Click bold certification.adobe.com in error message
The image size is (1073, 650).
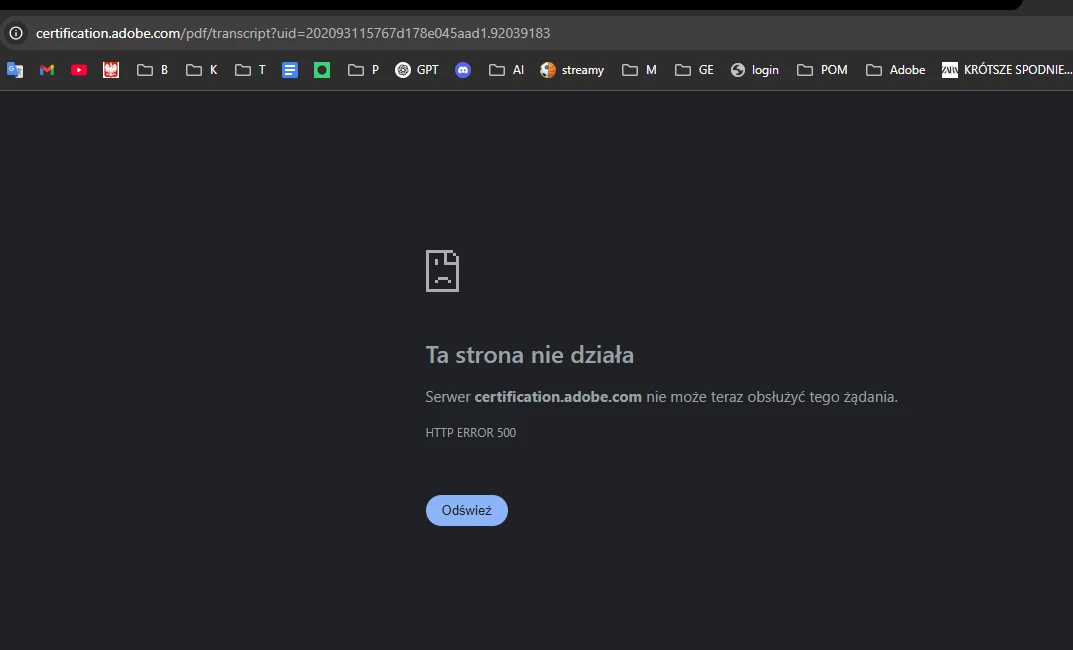click(x=558, y=397)
